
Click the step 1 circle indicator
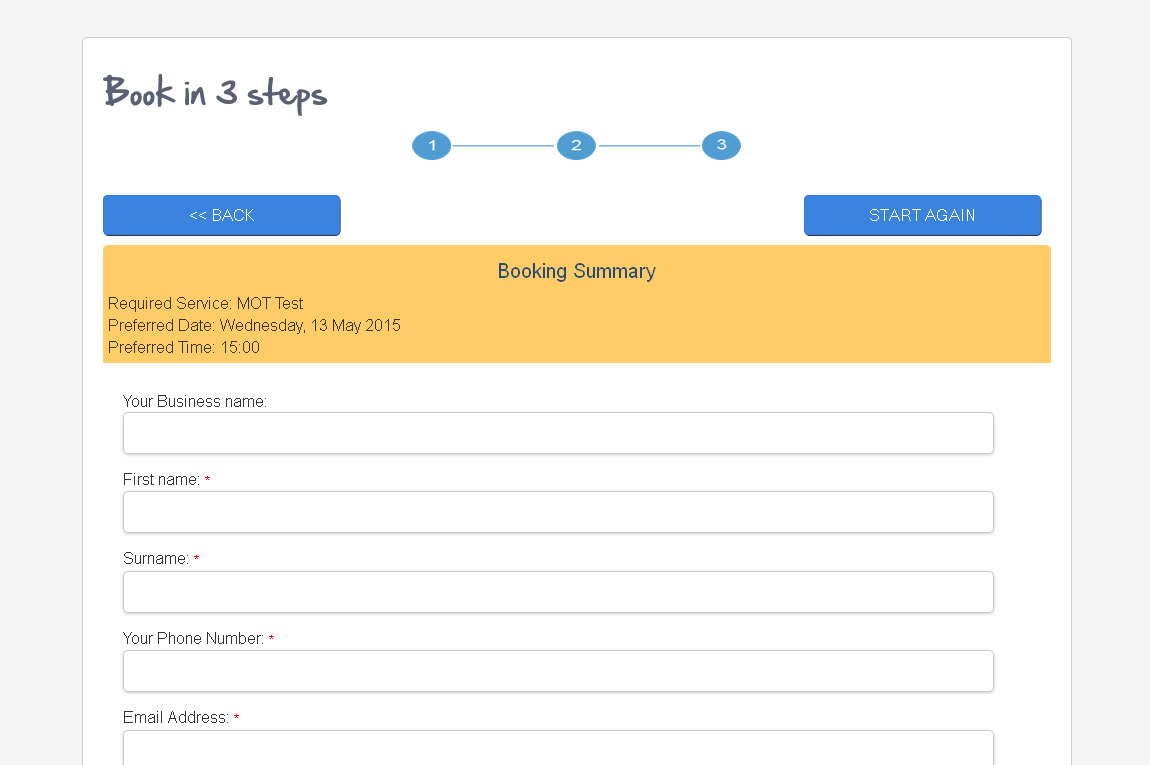coord(431,146)
